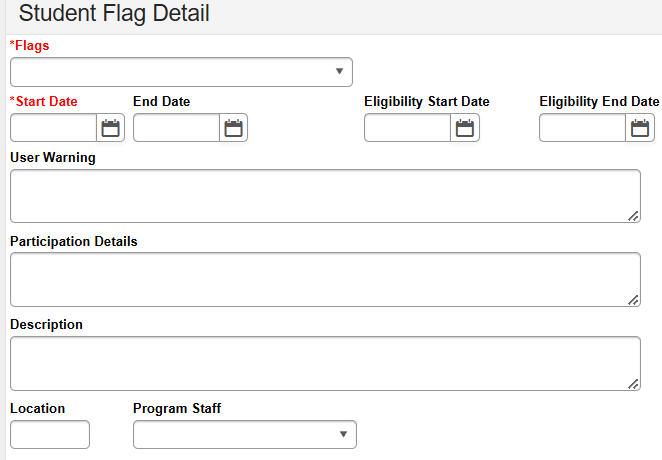Click the red Flags field label

click(x=30, y=45)
